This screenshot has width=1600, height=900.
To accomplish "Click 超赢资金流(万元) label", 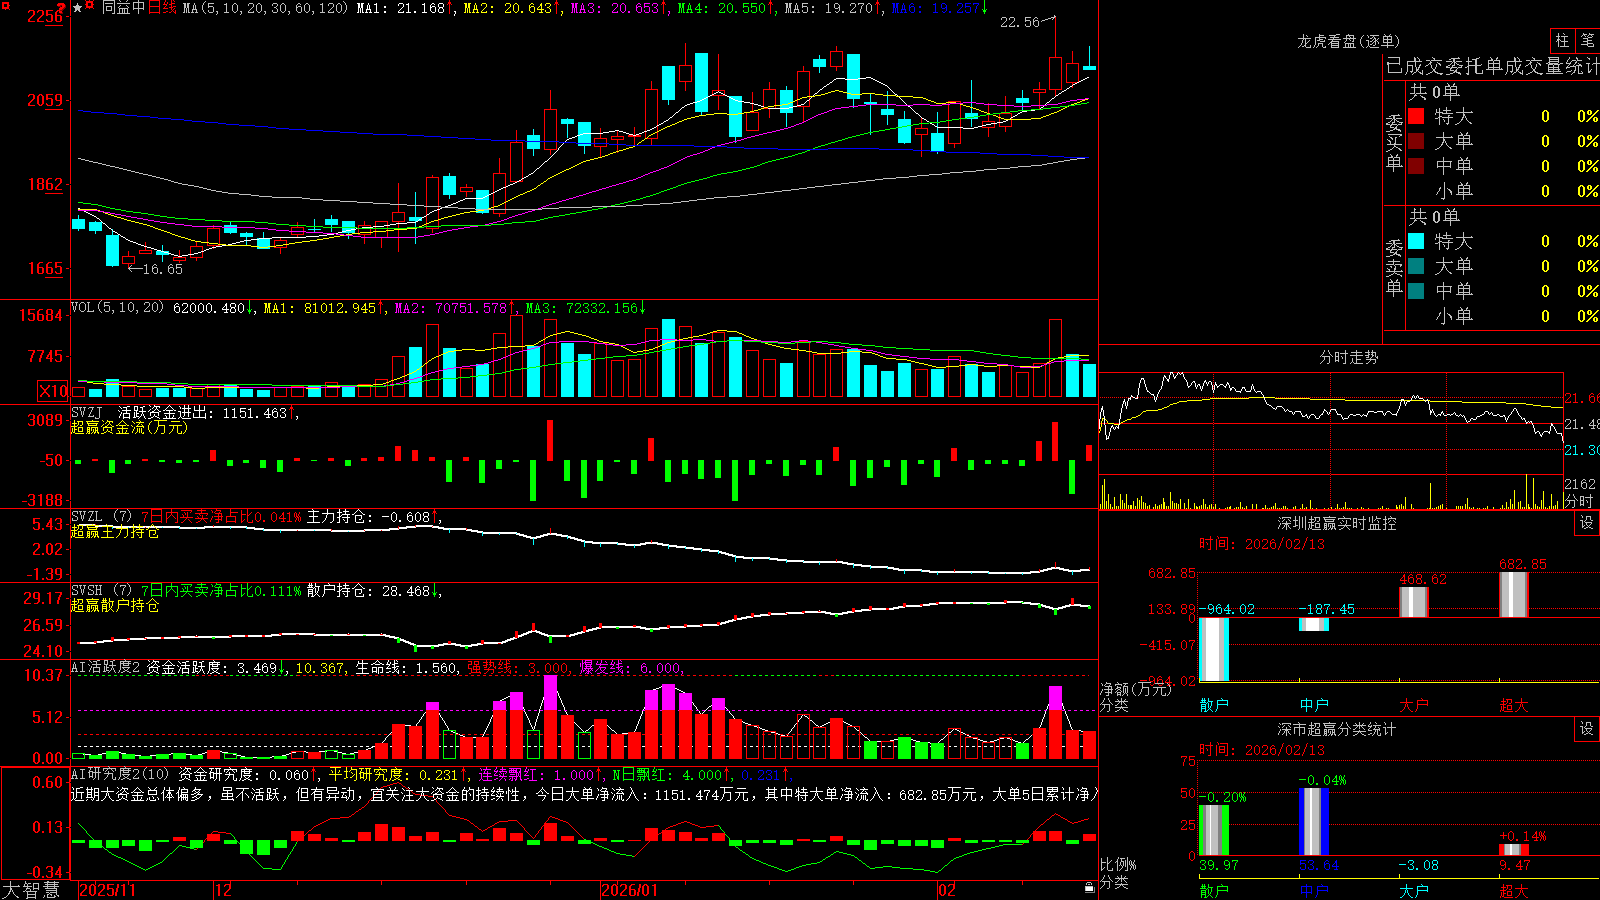I will 129,427.
